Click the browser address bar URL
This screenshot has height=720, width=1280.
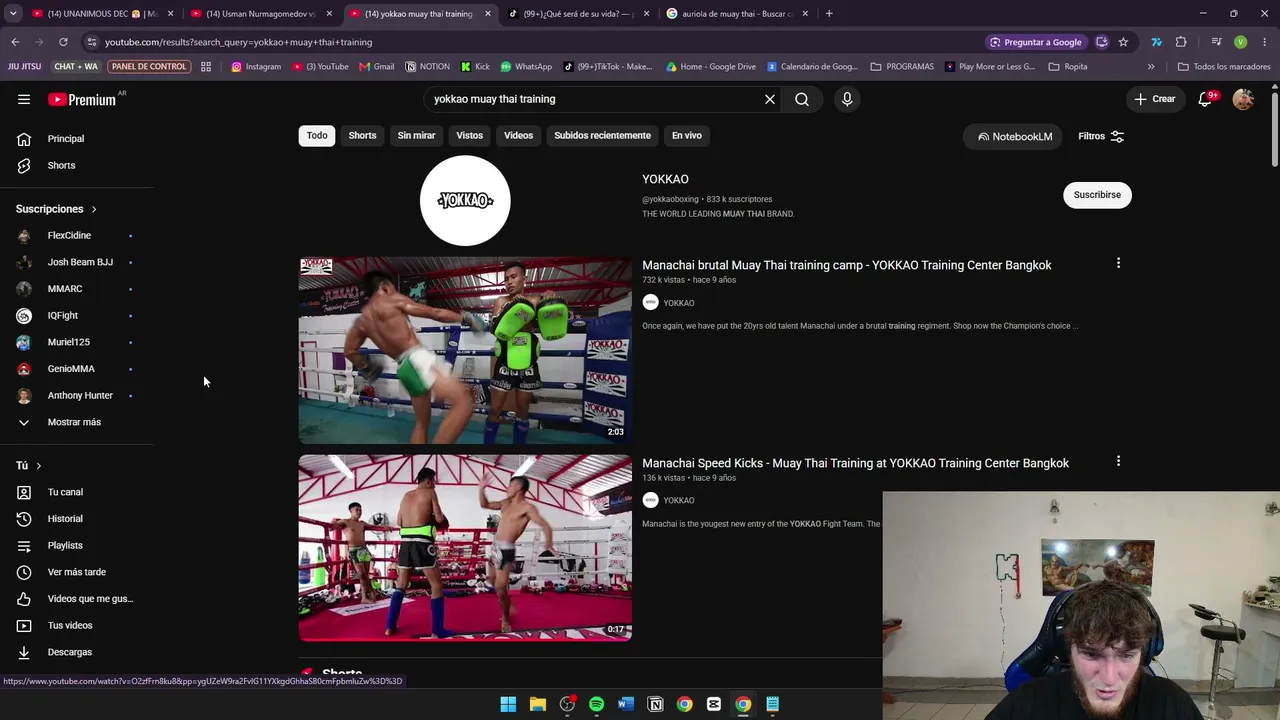point(238,42)
